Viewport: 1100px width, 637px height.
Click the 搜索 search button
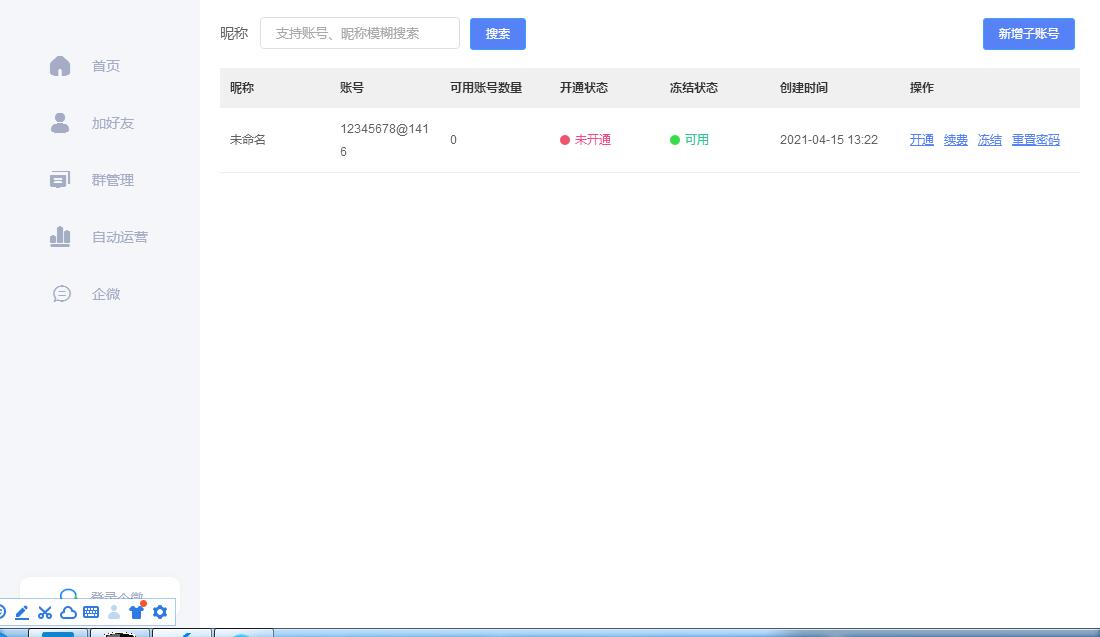pos(497,34)
